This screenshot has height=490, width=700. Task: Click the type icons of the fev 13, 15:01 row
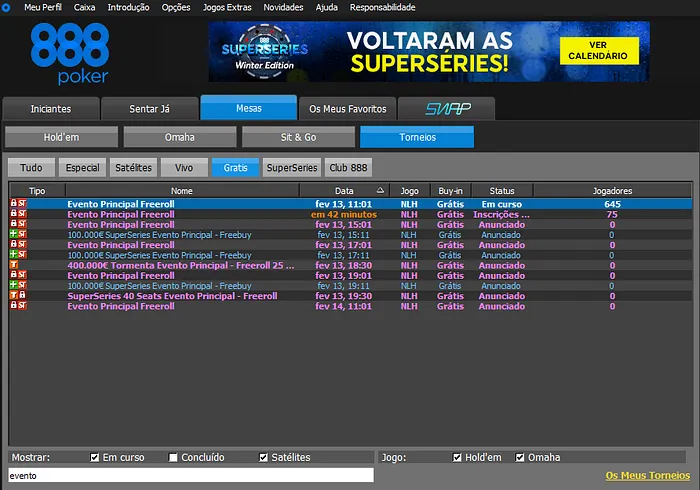coord(18,224)
